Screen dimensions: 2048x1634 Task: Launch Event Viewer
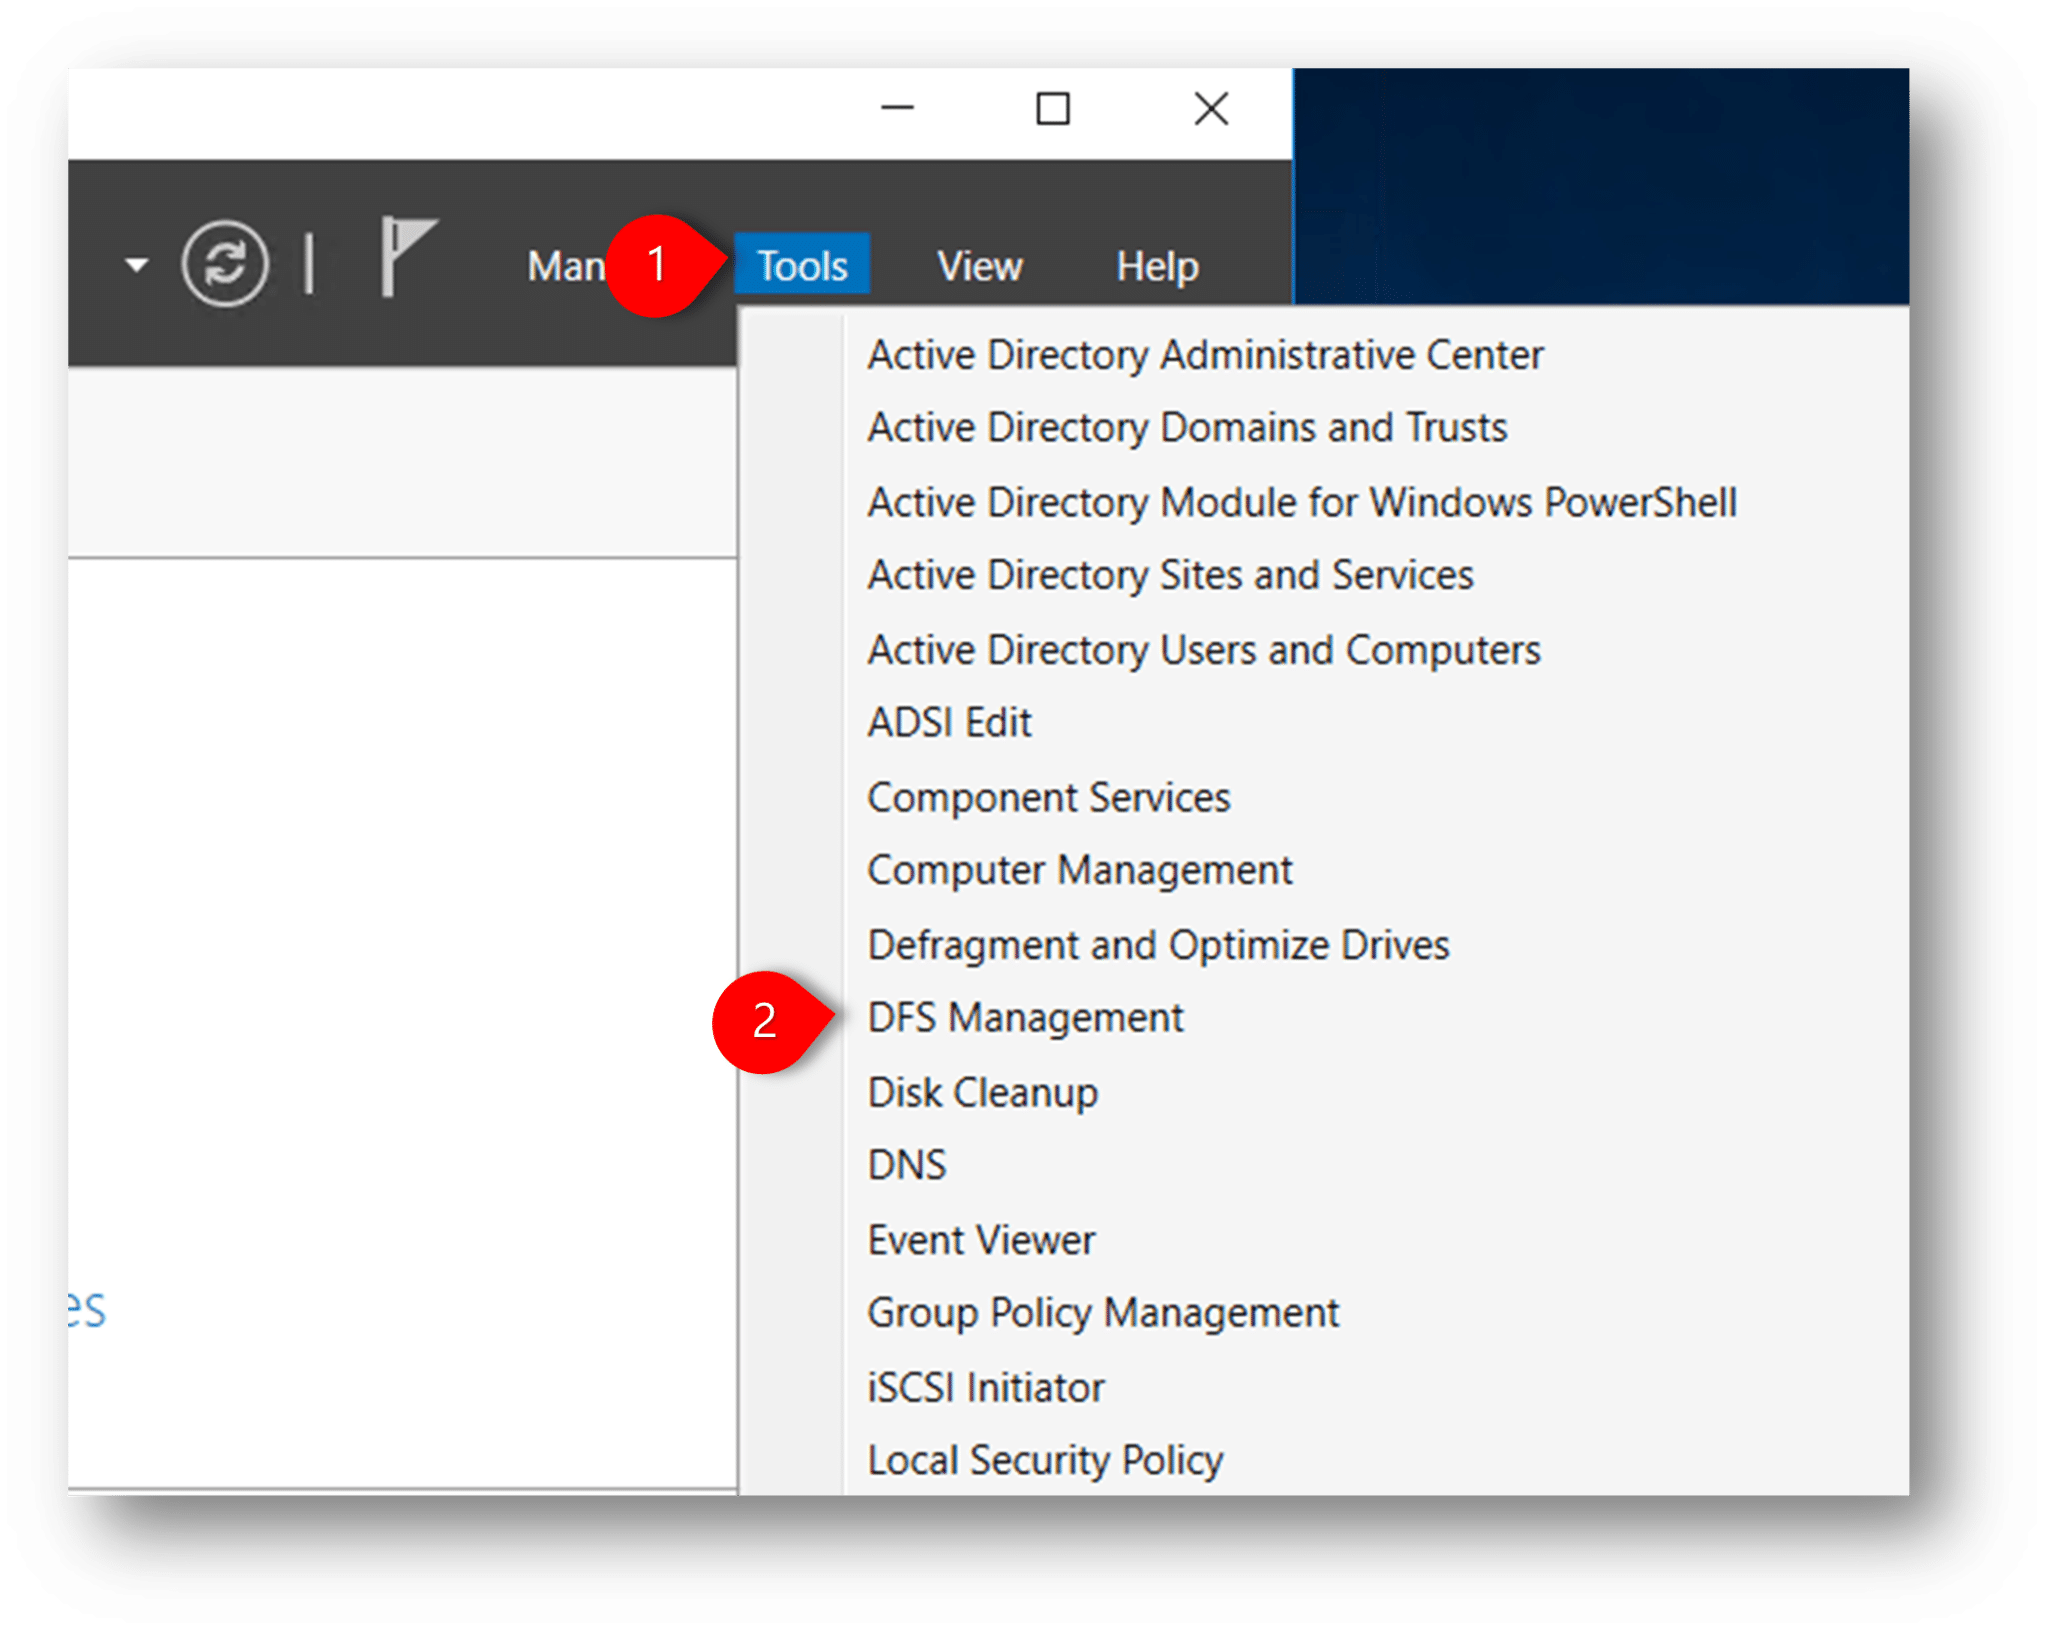[x=980, y=1238]
